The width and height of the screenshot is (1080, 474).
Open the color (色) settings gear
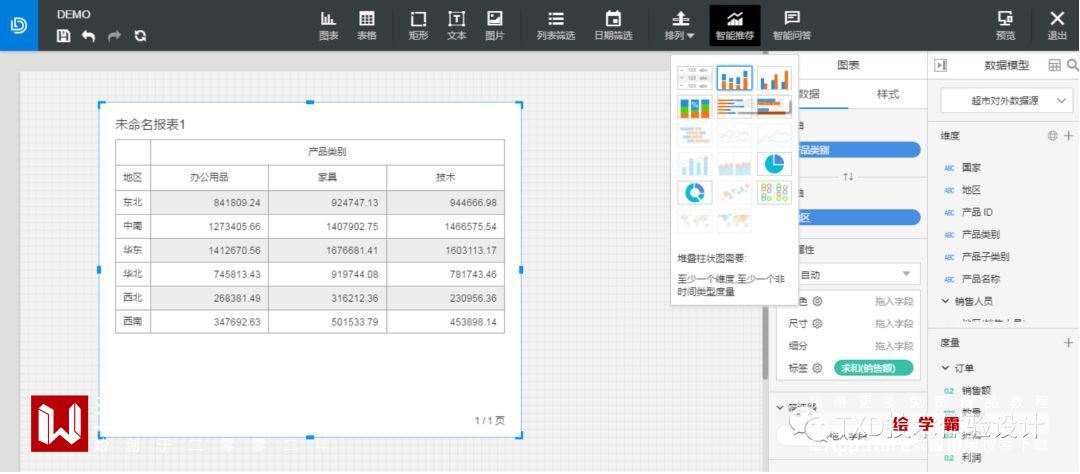coord(817,301)
